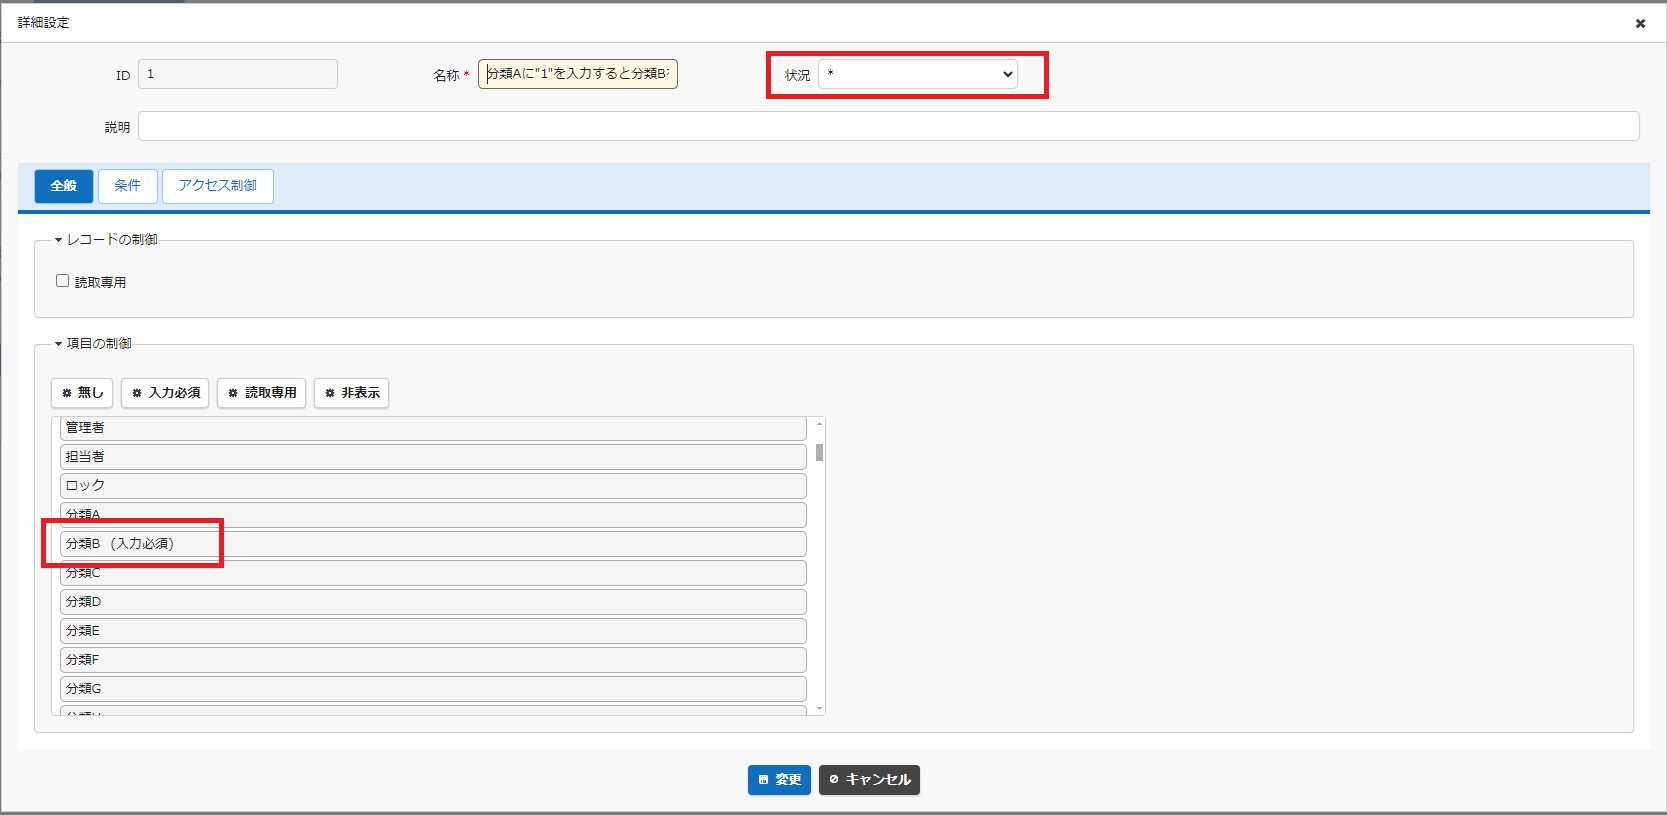Screen dimensions: 1667x815
Task: Click the item list scrollbar thumb
Action: coord(819,453)
